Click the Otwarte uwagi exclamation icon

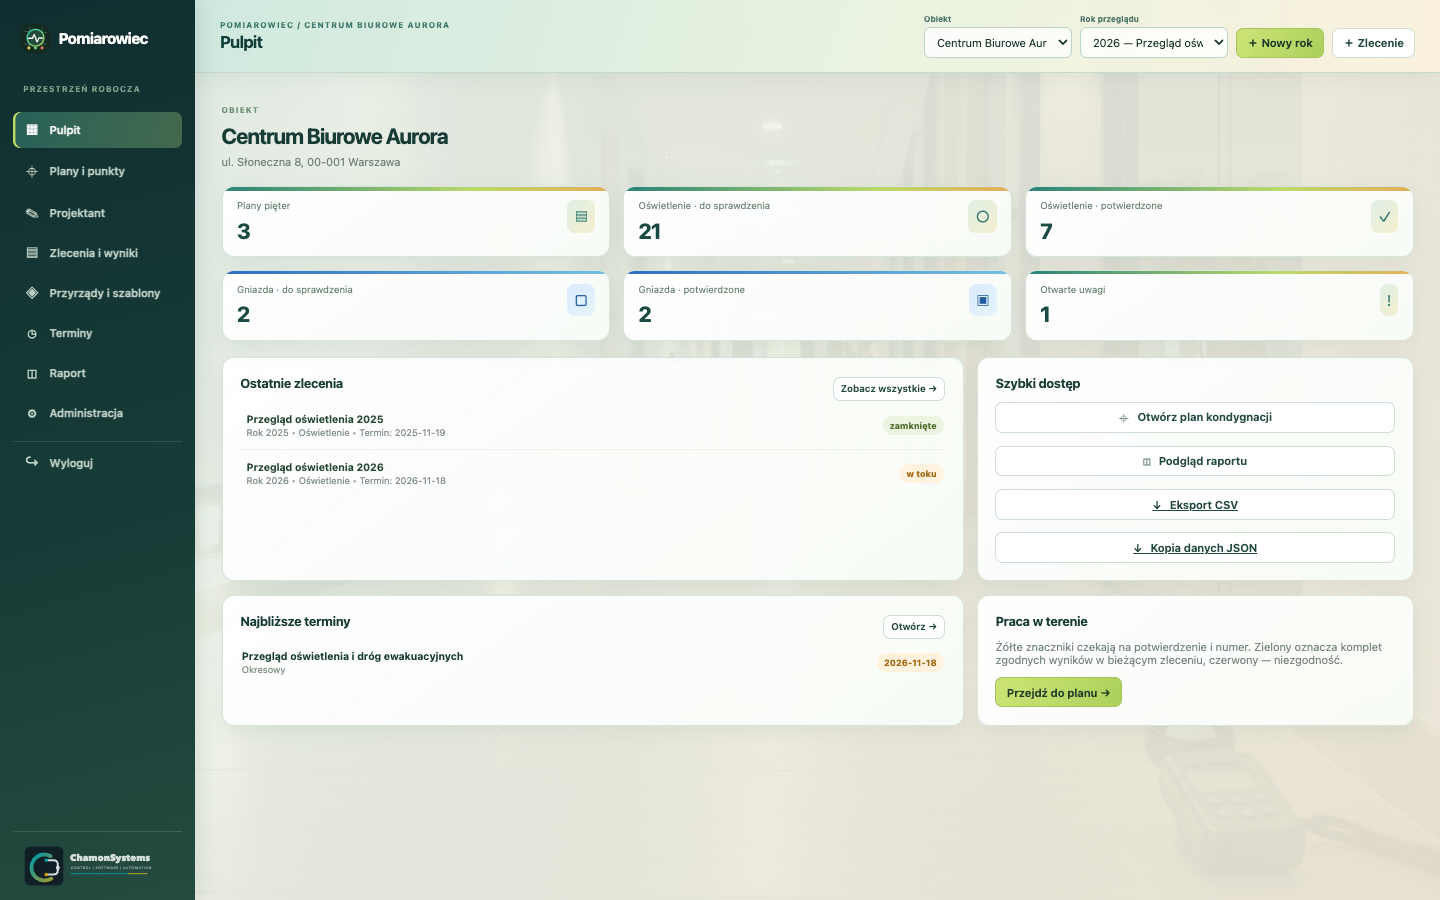pyautogui.click(x=1389, y=300)
